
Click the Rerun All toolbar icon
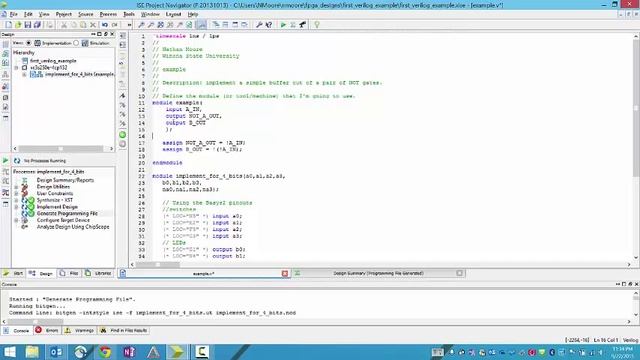coord(293,25)
